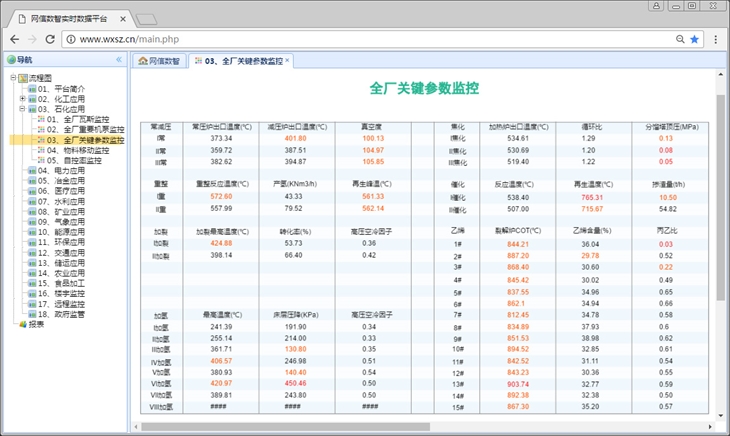This screenshot has height=436, width=730.
Task: Click the icon beside 11、环保应用
Action: [32, 242]
